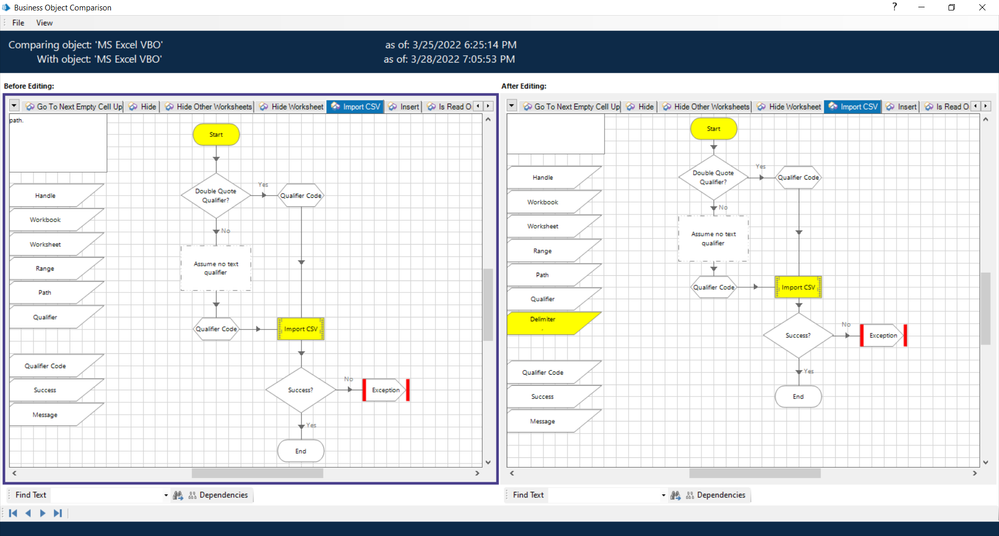Click 'Assume no text qualifier' note in Before Editing
This screenshot has height=536, width=999.
215,268
